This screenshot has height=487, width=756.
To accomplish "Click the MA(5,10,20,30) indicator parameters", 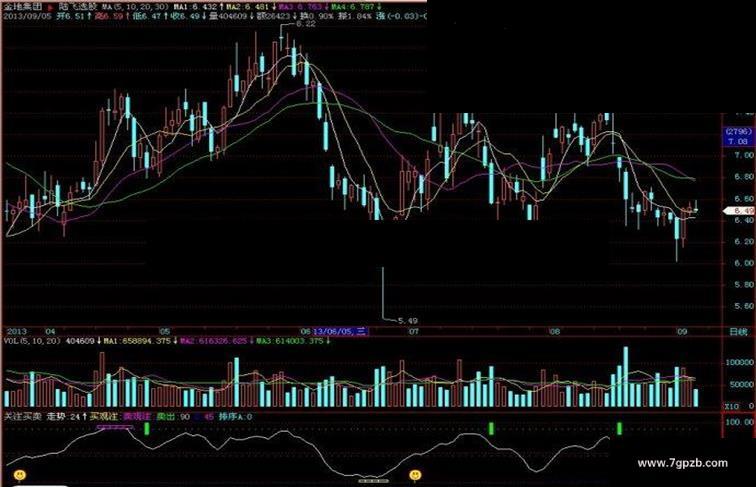I will 135,7.
